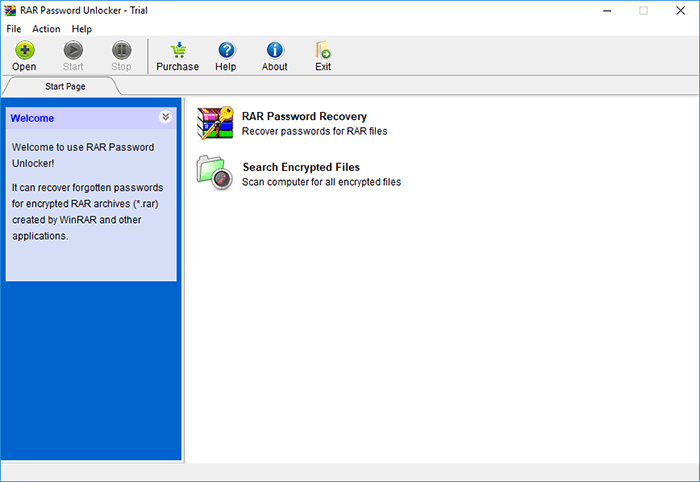Open the Help menu
The height and width of the screenshot is (482, 700).
[x=82, y=29]
